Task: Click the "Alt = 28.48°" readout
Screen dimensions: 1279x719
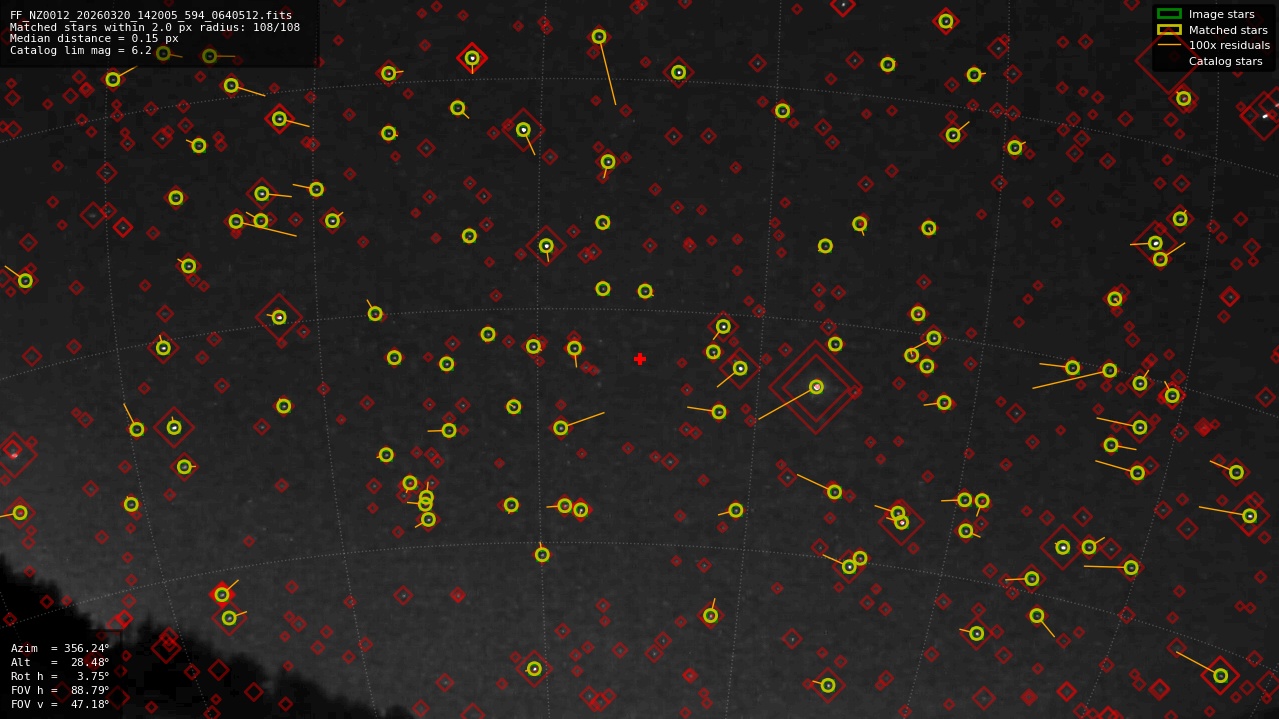Action: [x=60, y=662]
